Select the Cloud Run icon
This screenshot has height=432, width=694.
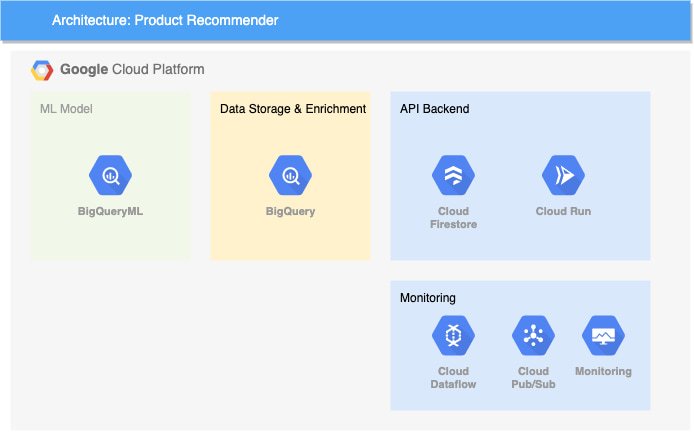[563, 175]
